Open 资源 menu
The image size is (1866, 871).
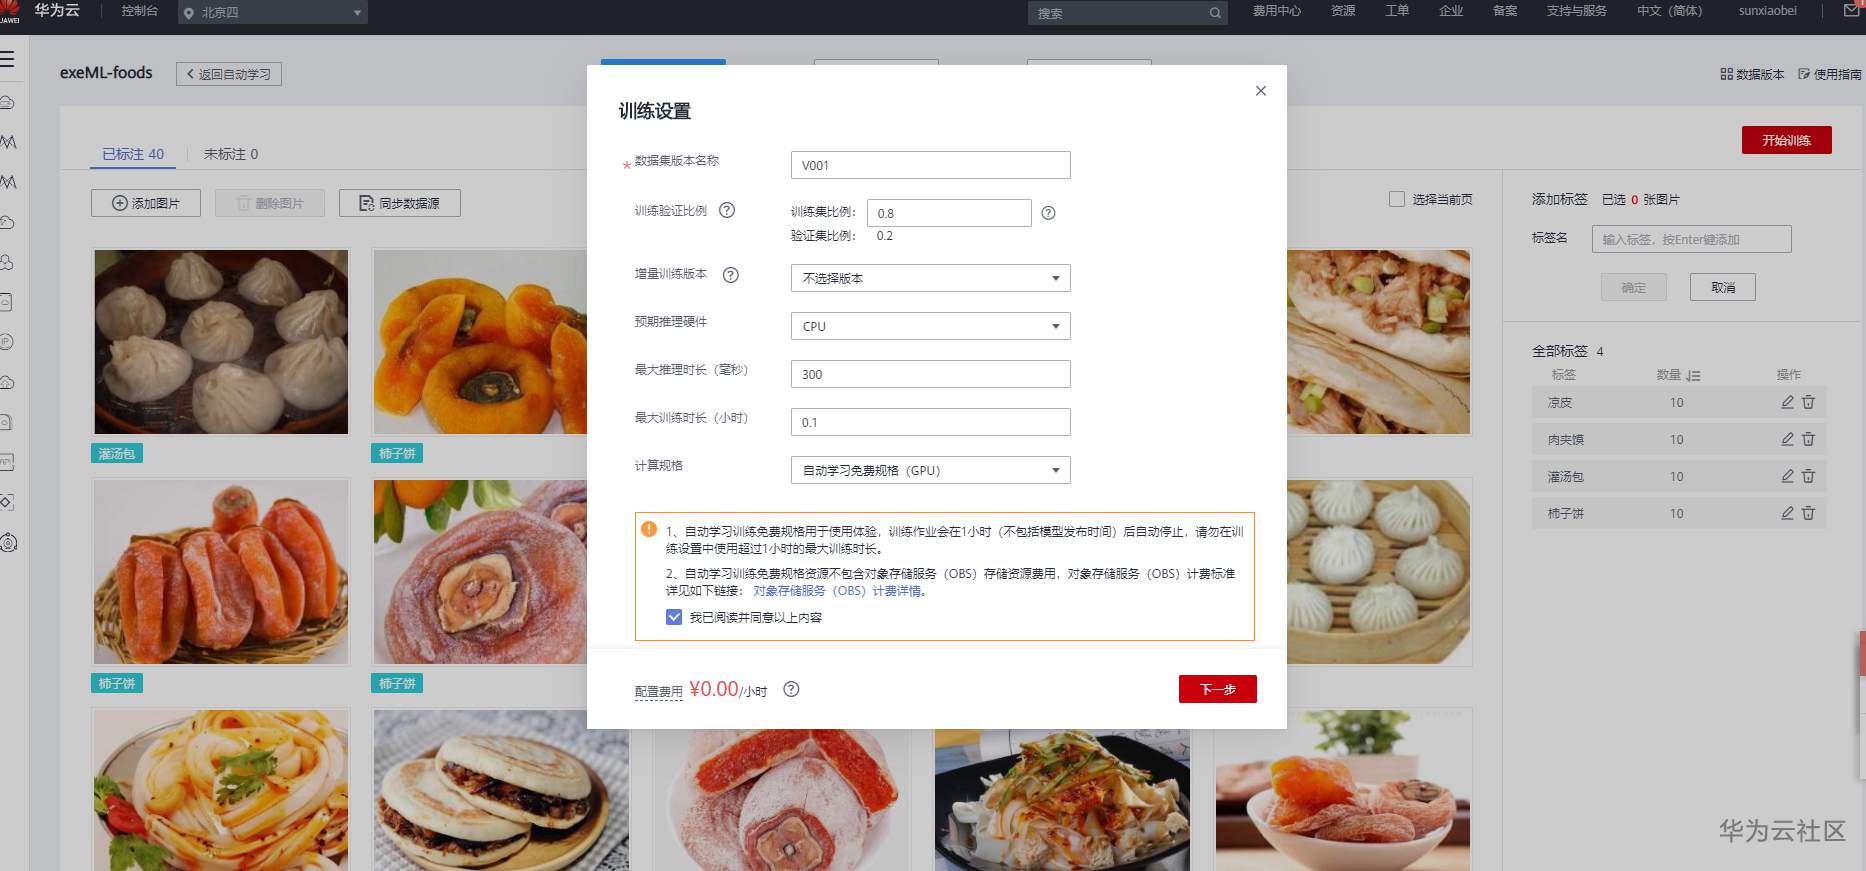coord(1343,11)
